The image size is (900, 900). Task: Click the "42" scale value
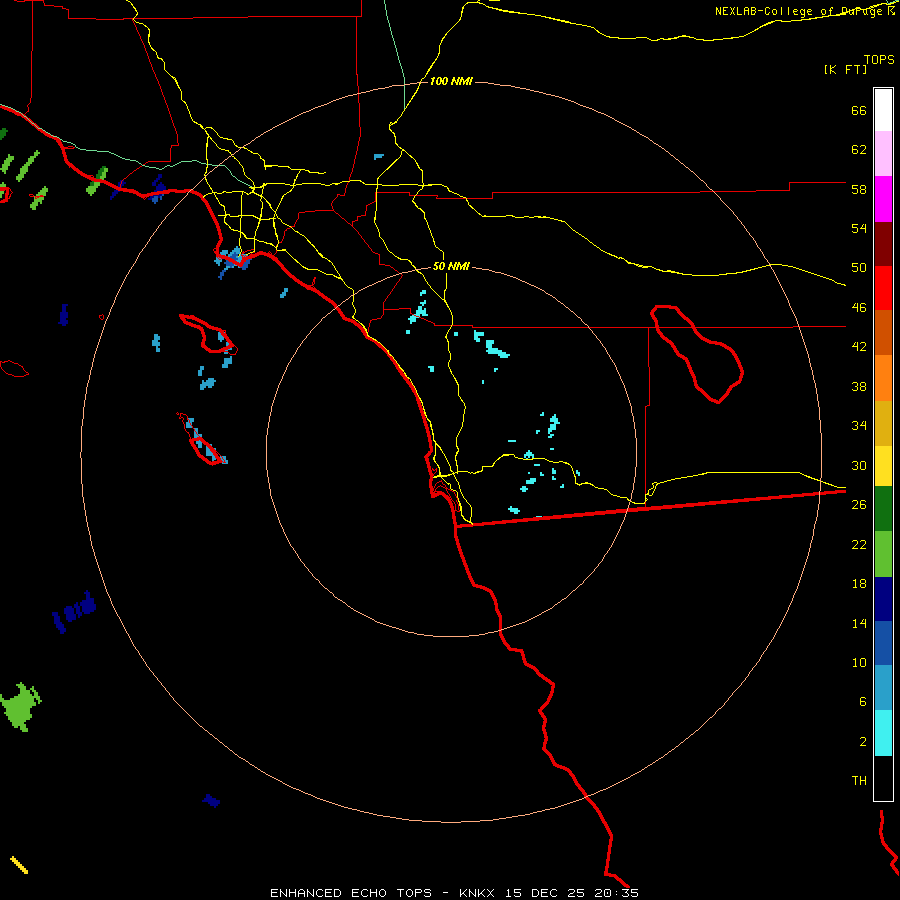(859, 347)
